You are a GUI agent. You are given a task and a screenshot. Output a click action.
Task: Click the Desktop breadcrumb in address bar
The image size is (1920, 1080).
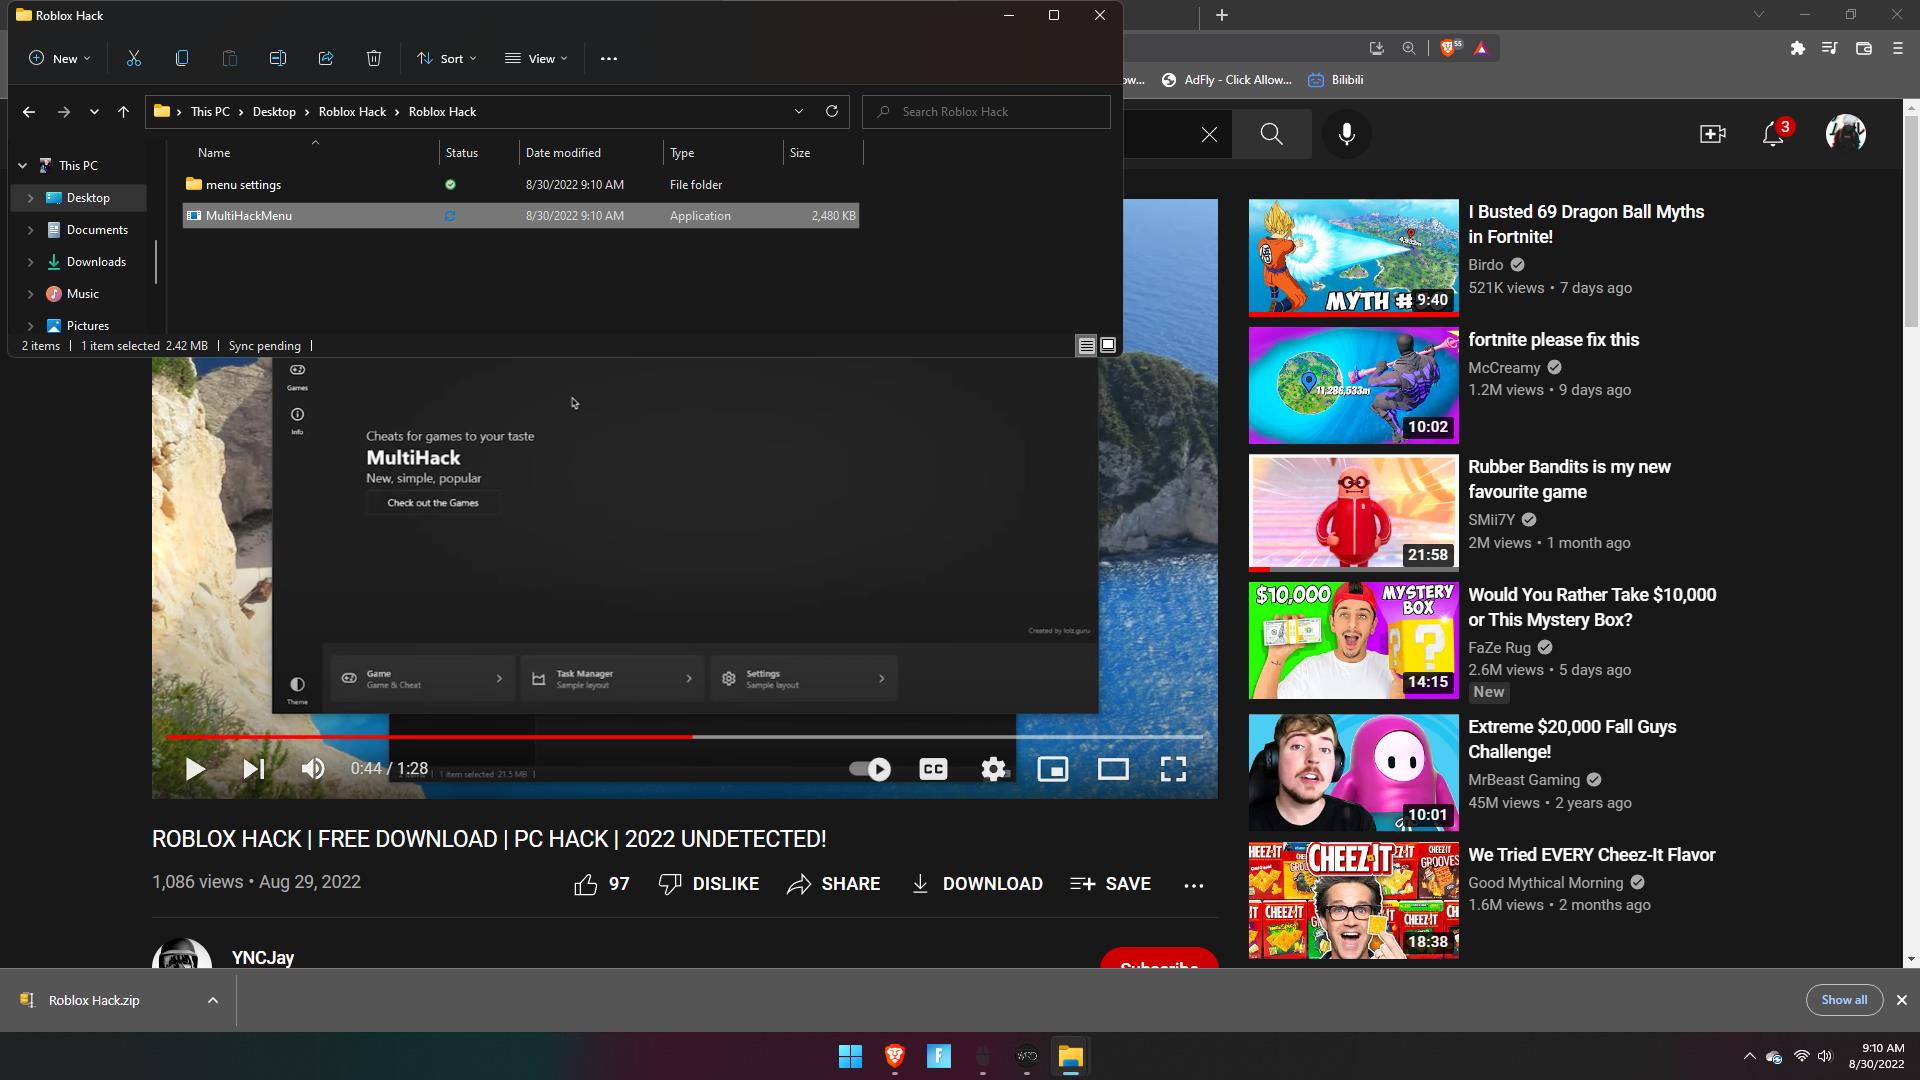point(274,111)
